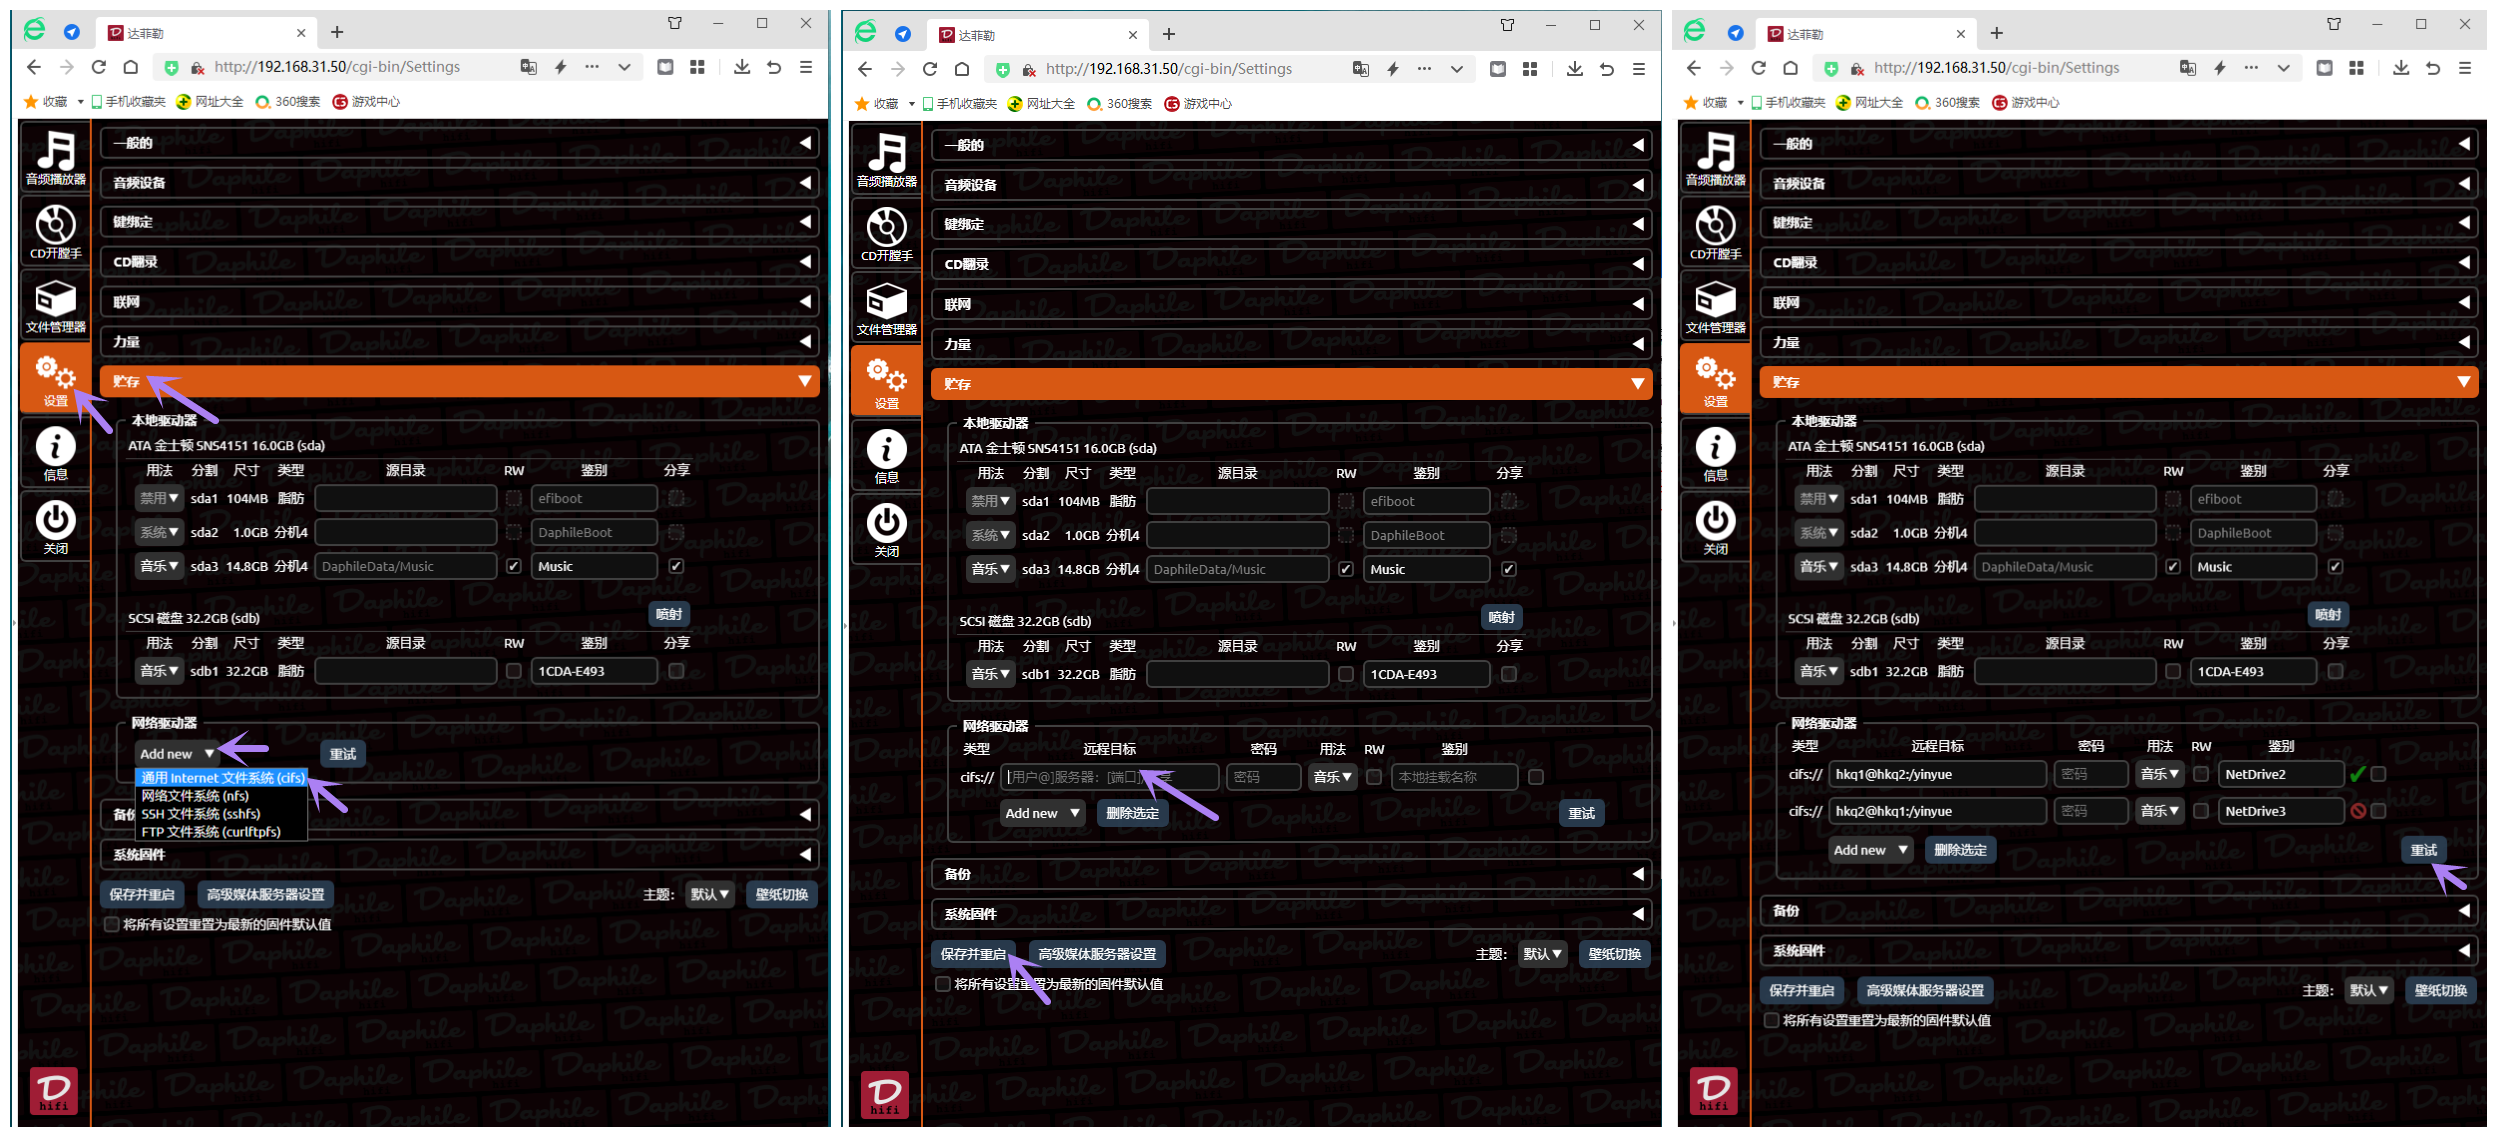Click 壁纸切换 button in right window
Image resolution: width=2497 pixels, height=1137 pixels.
pyautogui.click(x=2439, y=990)
